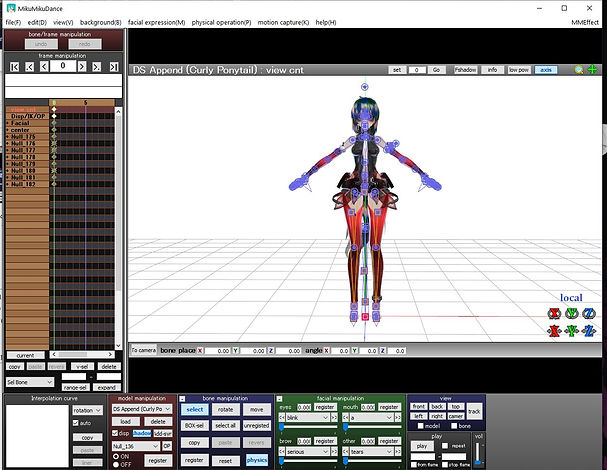This screenshot has height=470, width=607.
Task: Next eyes morph arrow next to blink
Action: pyautogui.click(x=334, y=418)
